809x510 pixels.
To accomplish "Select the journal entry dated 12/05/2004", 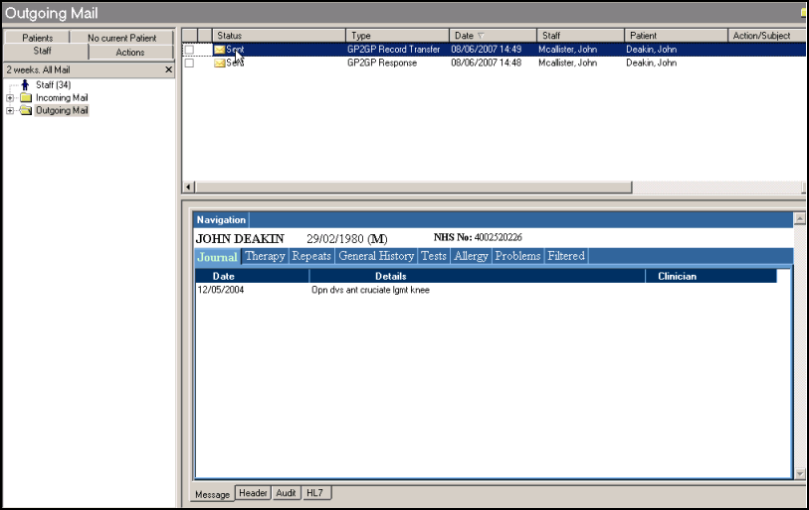I will 220,290.
